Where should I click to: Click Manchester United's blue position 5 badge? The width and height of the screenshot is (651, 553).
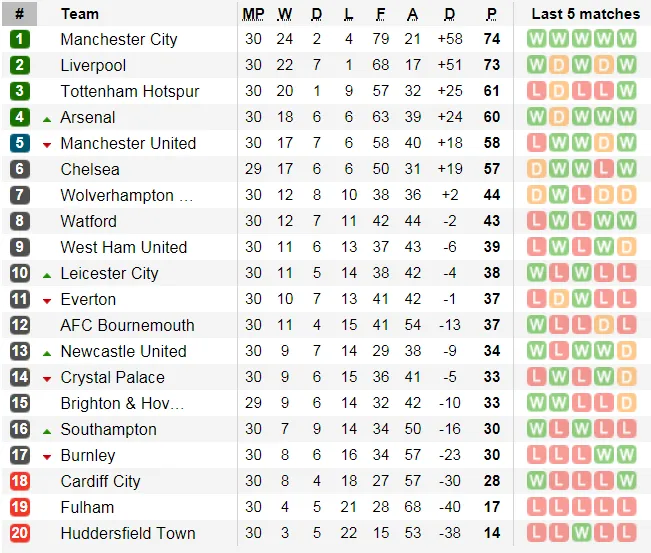20,143
